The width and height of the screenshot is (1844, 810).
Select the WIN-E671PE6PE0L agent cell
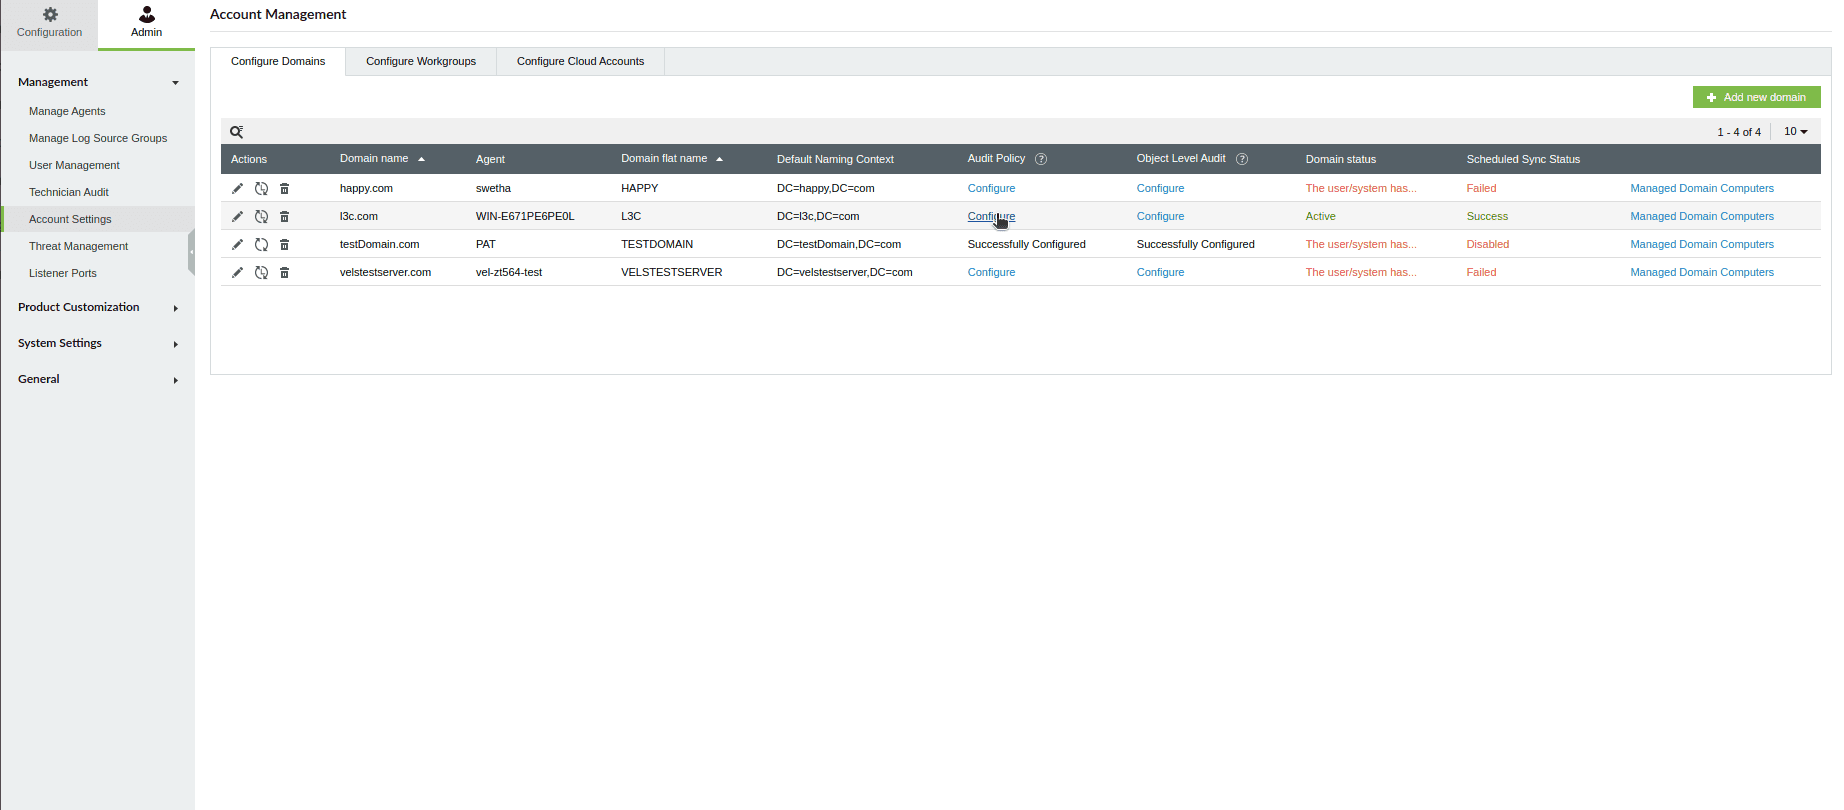[x=525, y=216]
